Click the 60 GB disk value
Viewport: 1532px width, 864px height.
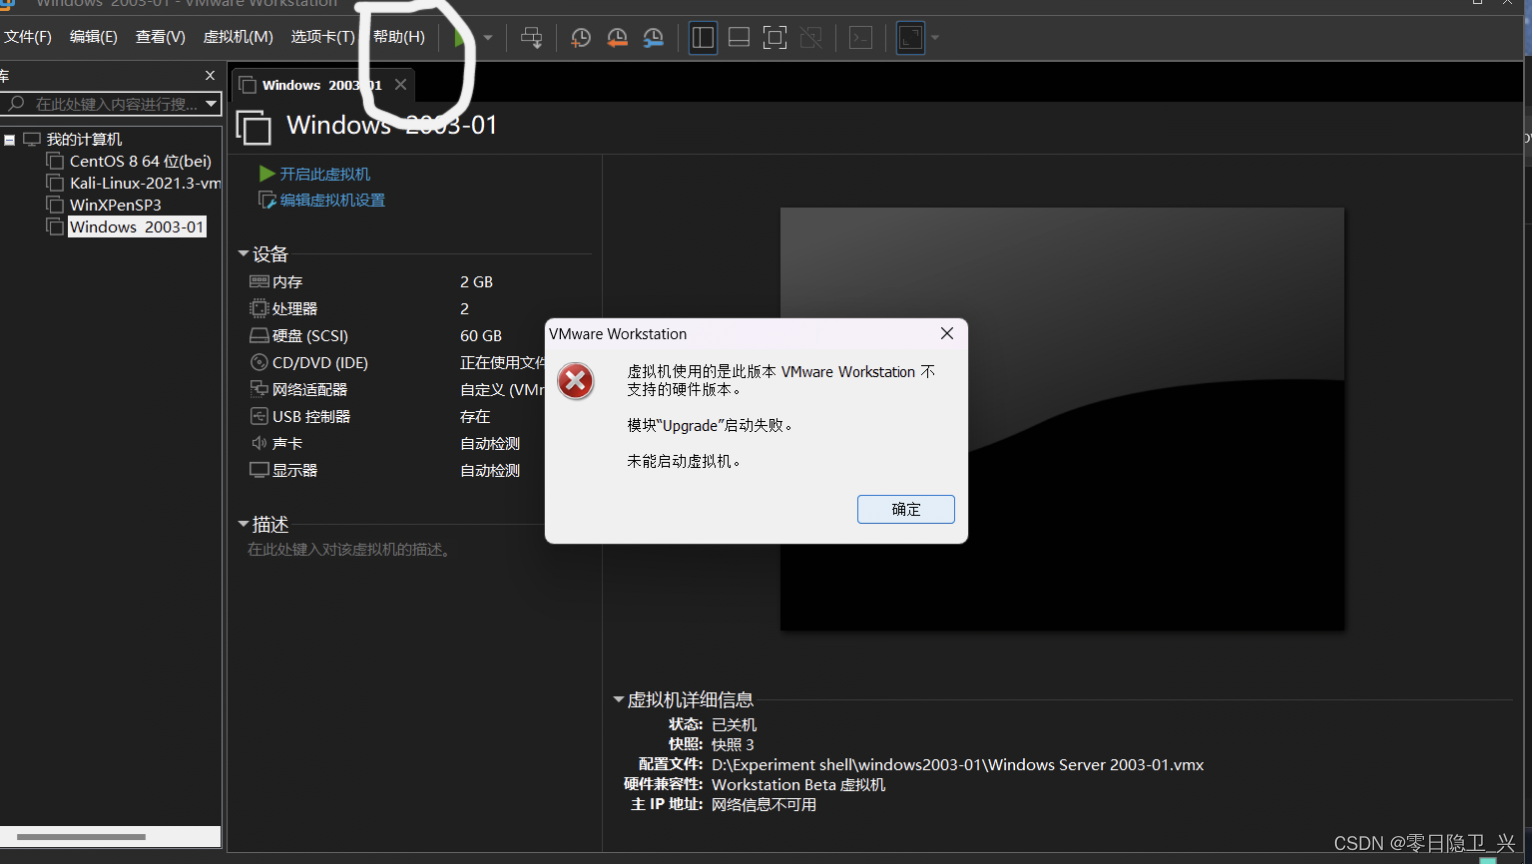click(481, 336)
